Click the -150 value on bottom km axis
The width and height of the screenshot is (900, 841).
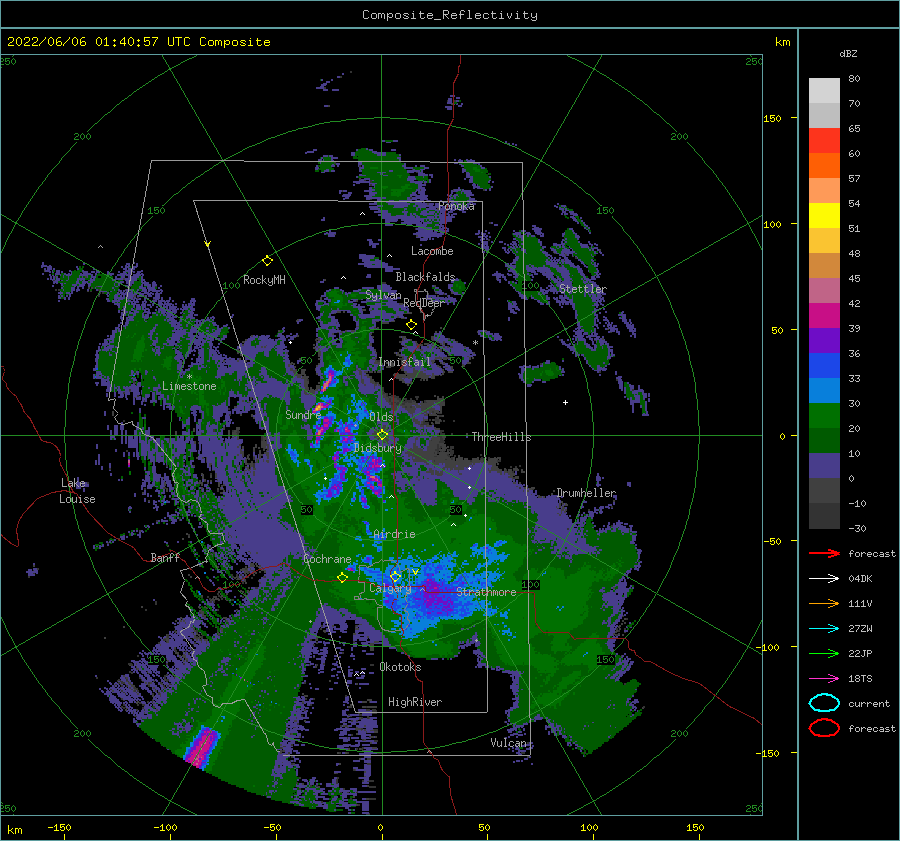click(x=59, y=828)
